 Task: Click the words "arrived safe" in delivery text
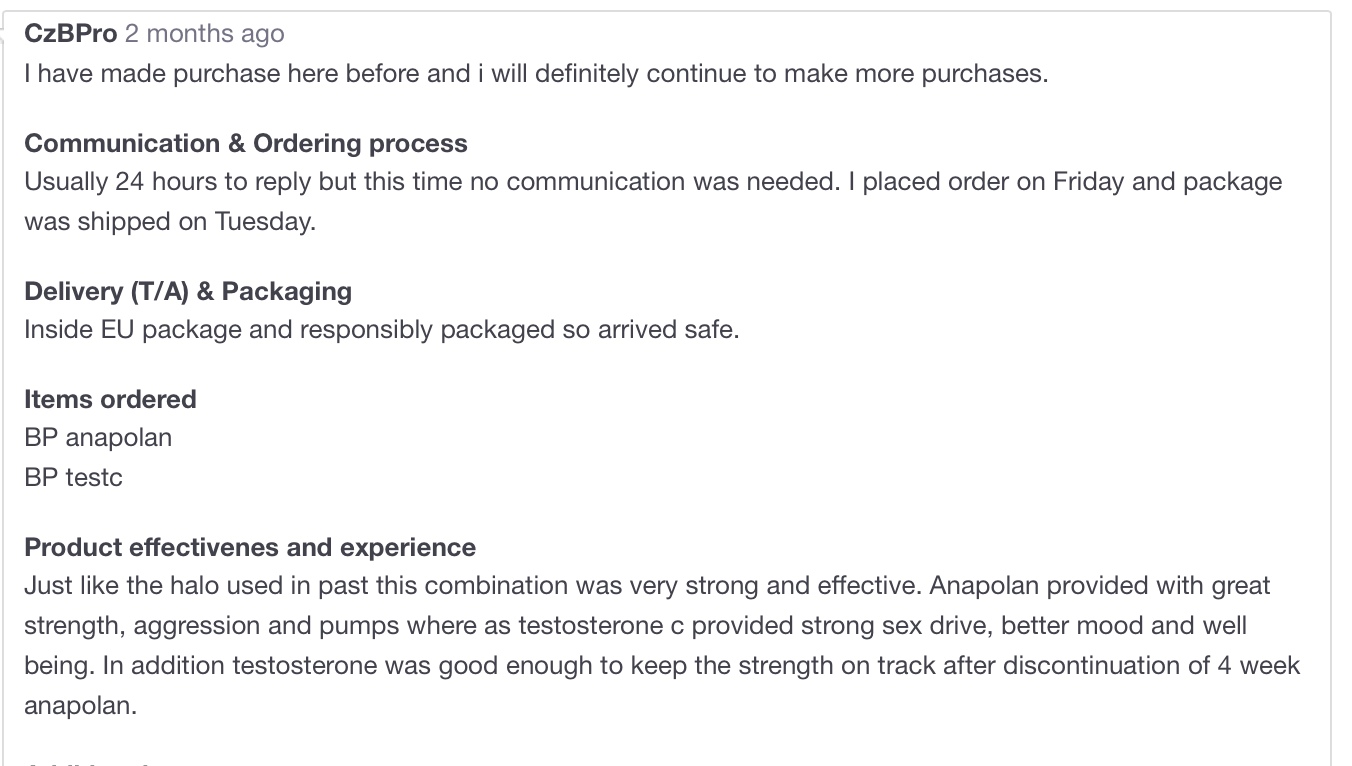(666, 330)
